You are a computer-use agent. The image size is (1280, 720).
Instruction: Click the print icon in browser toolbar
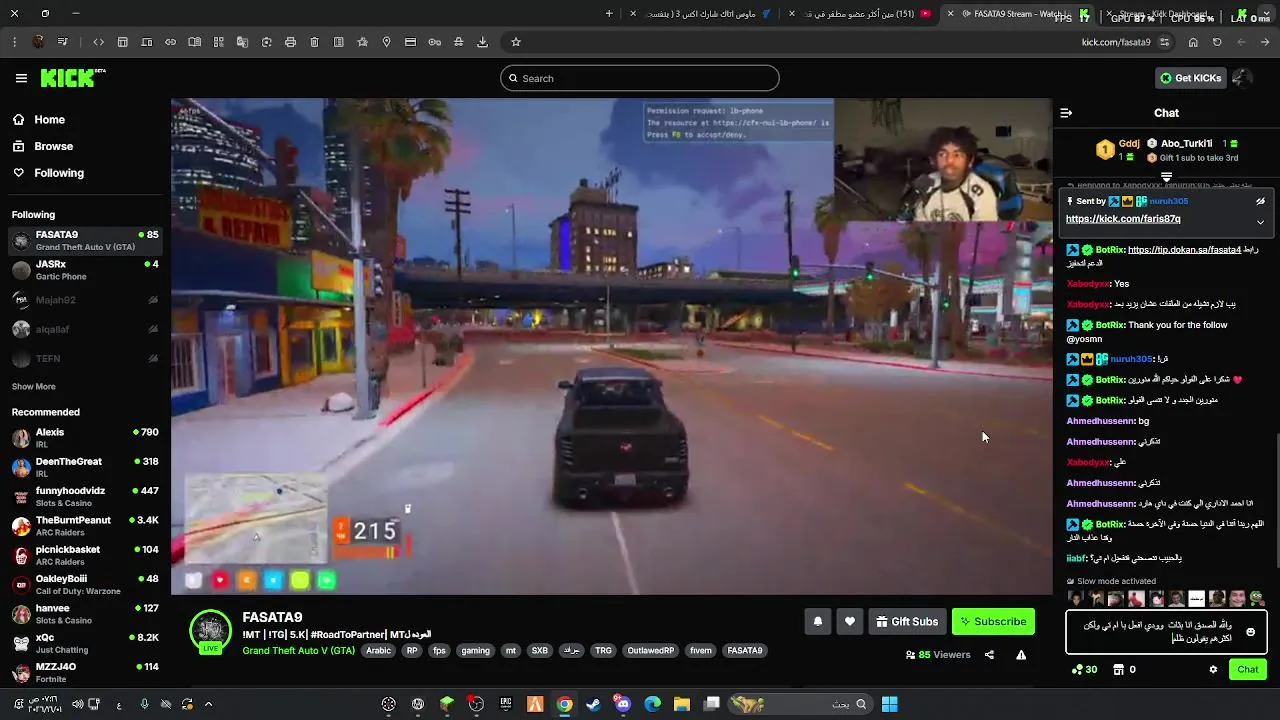pos(290,42)
